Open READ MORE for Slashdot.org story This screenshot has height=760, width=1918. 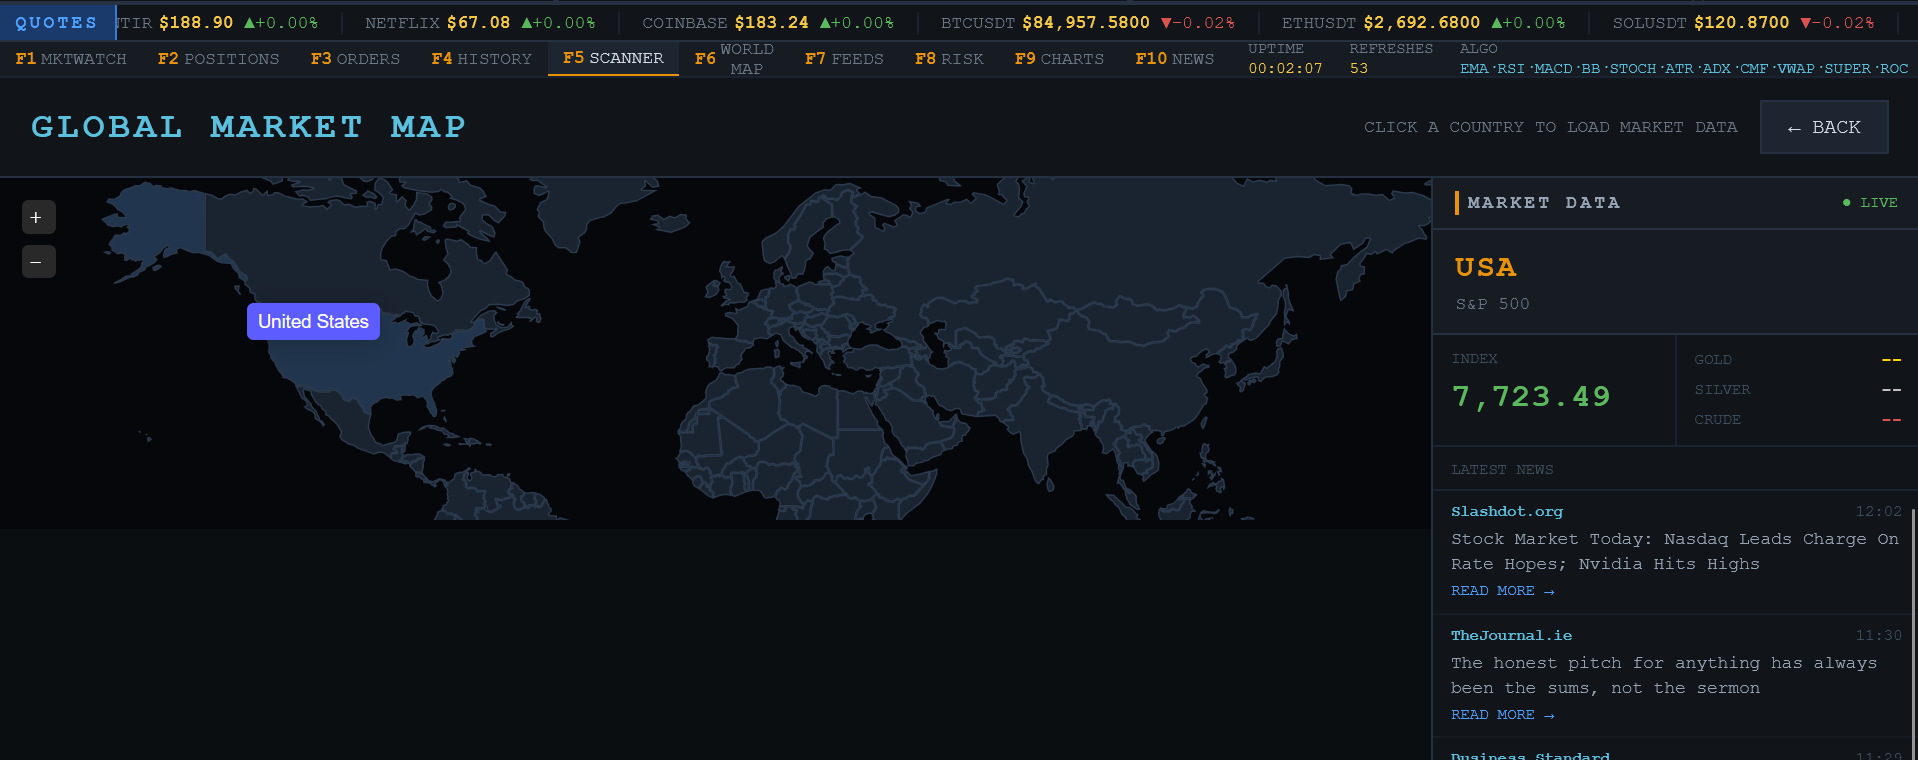[x=1502, y=591]
